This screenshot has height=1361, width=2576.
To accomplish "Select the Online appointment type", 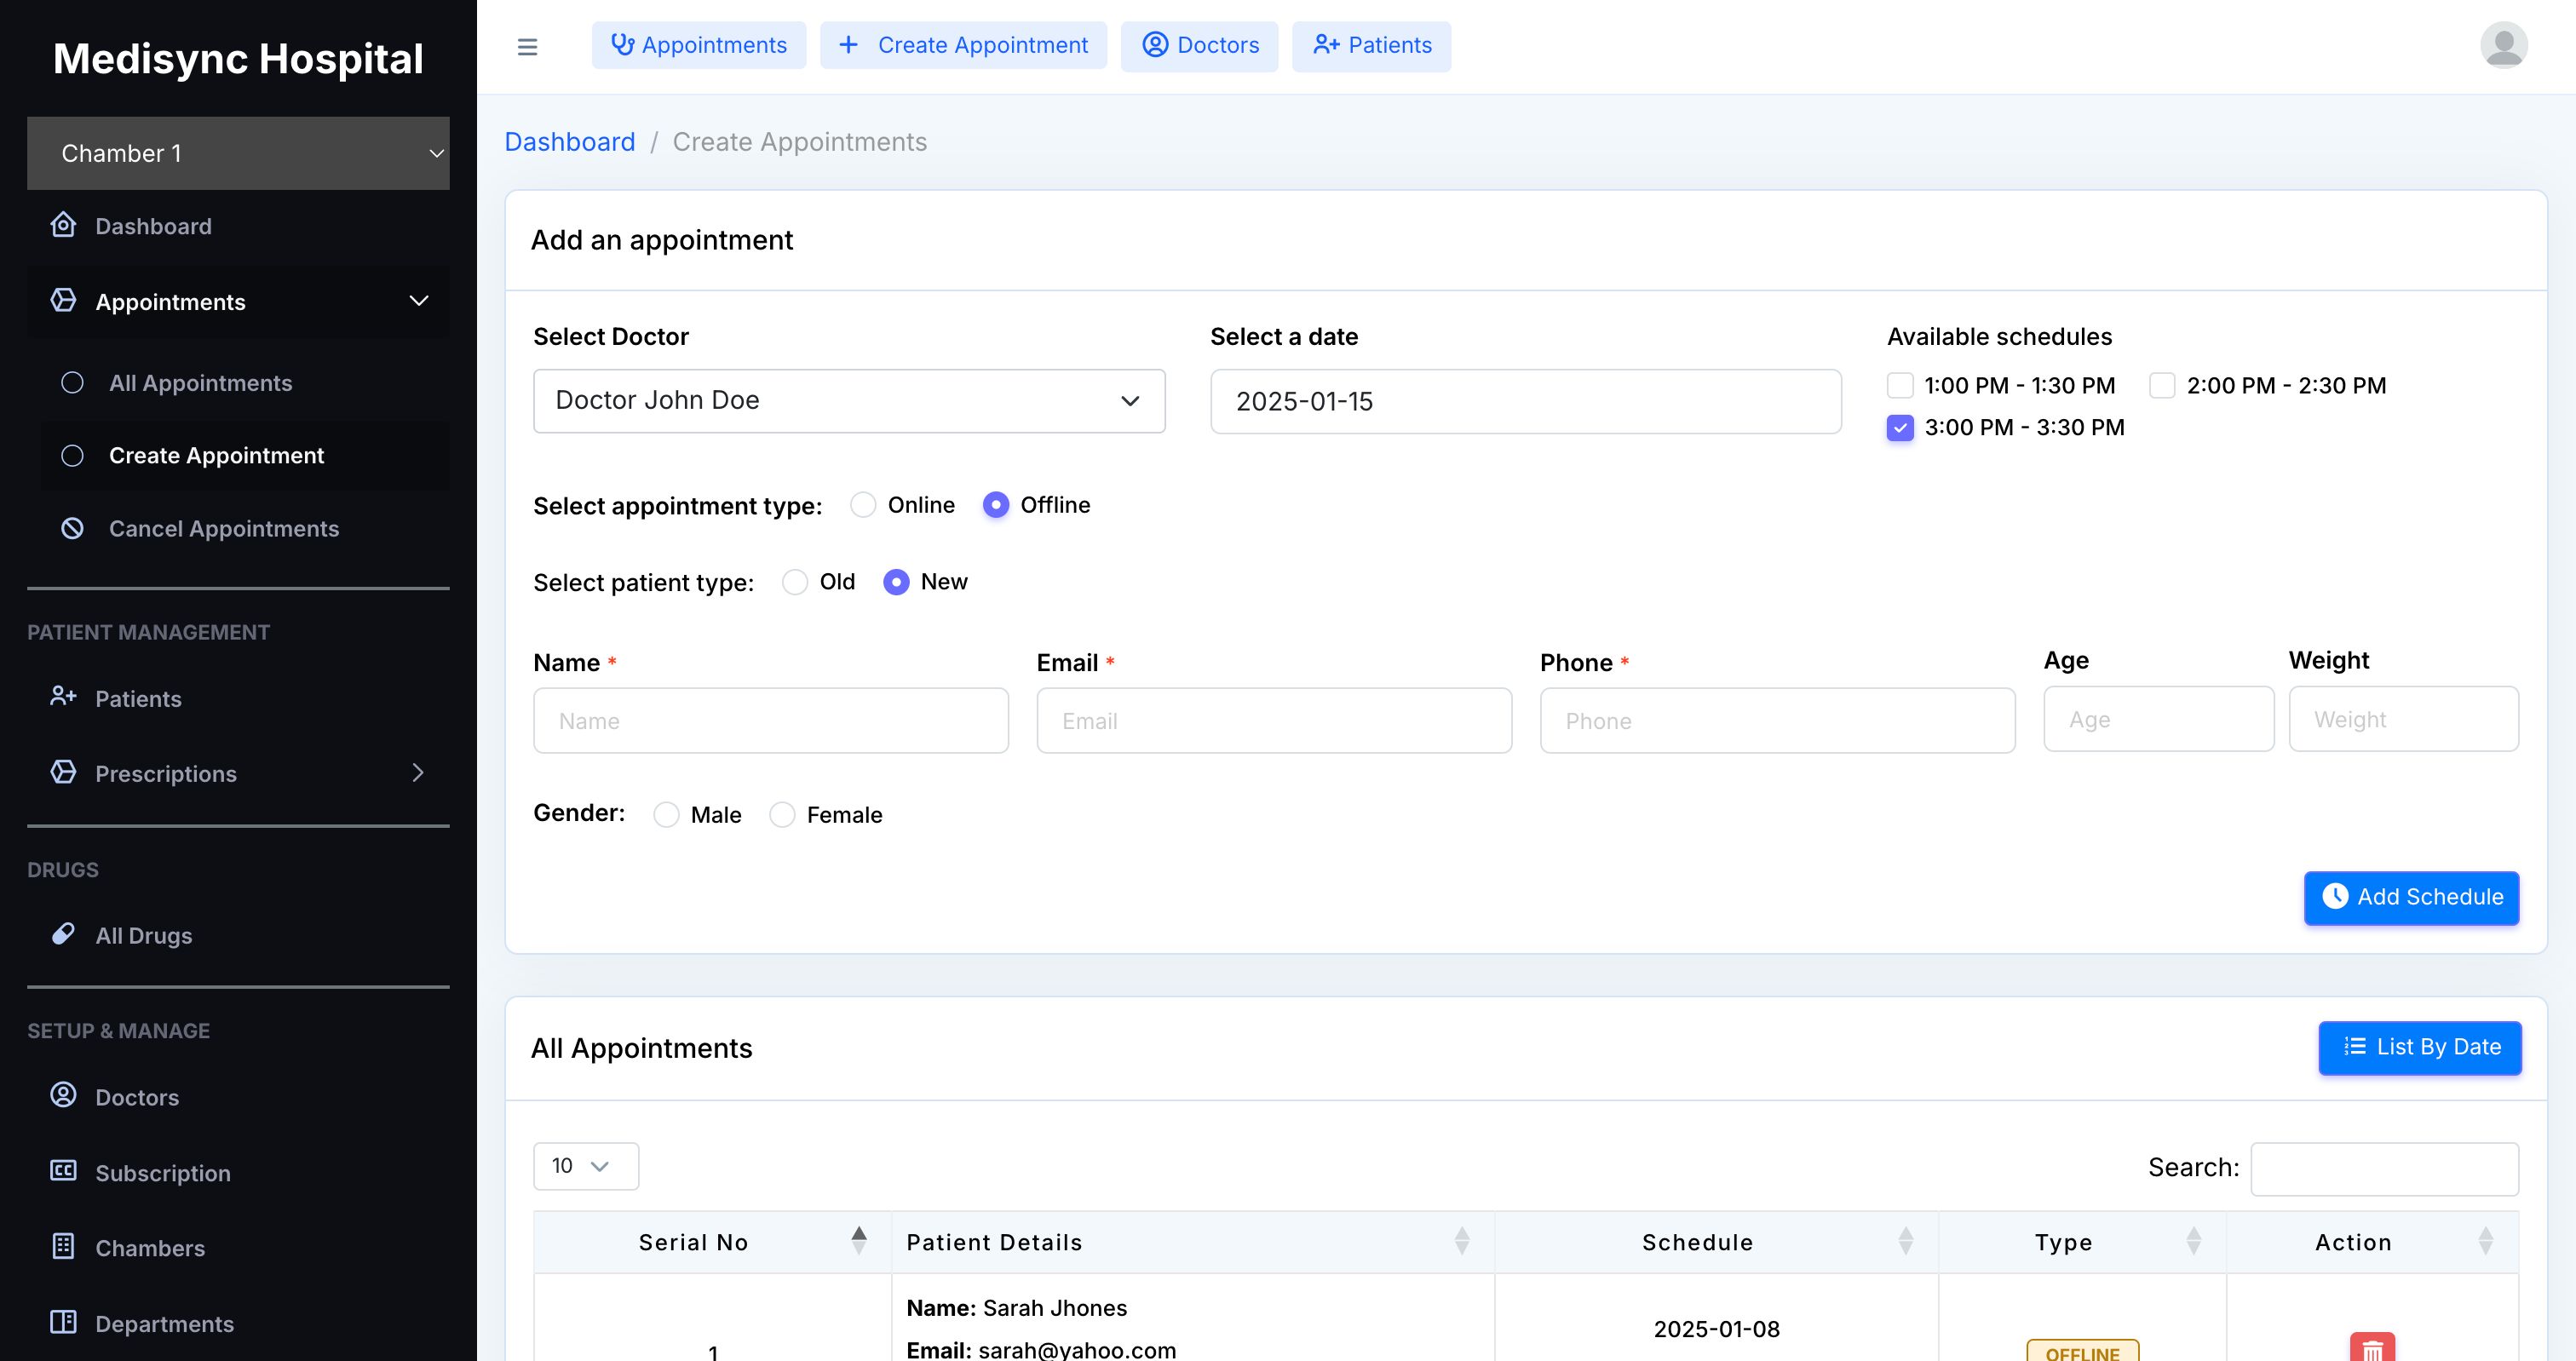I will [x=863, y=505].
